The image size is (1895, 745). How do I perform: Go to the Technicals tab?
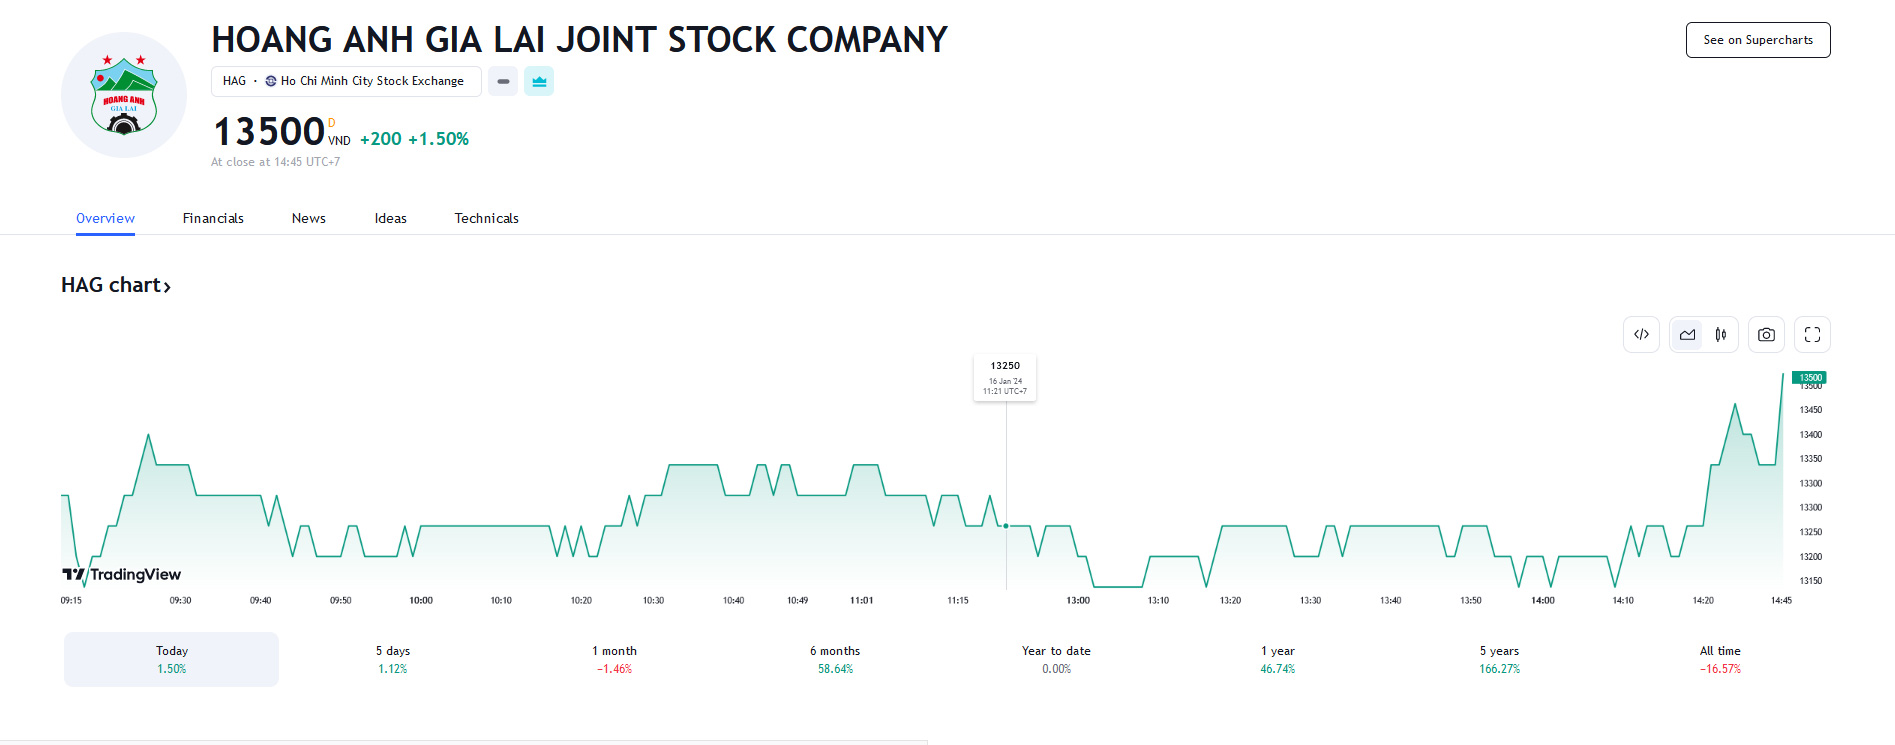[486, 218]
